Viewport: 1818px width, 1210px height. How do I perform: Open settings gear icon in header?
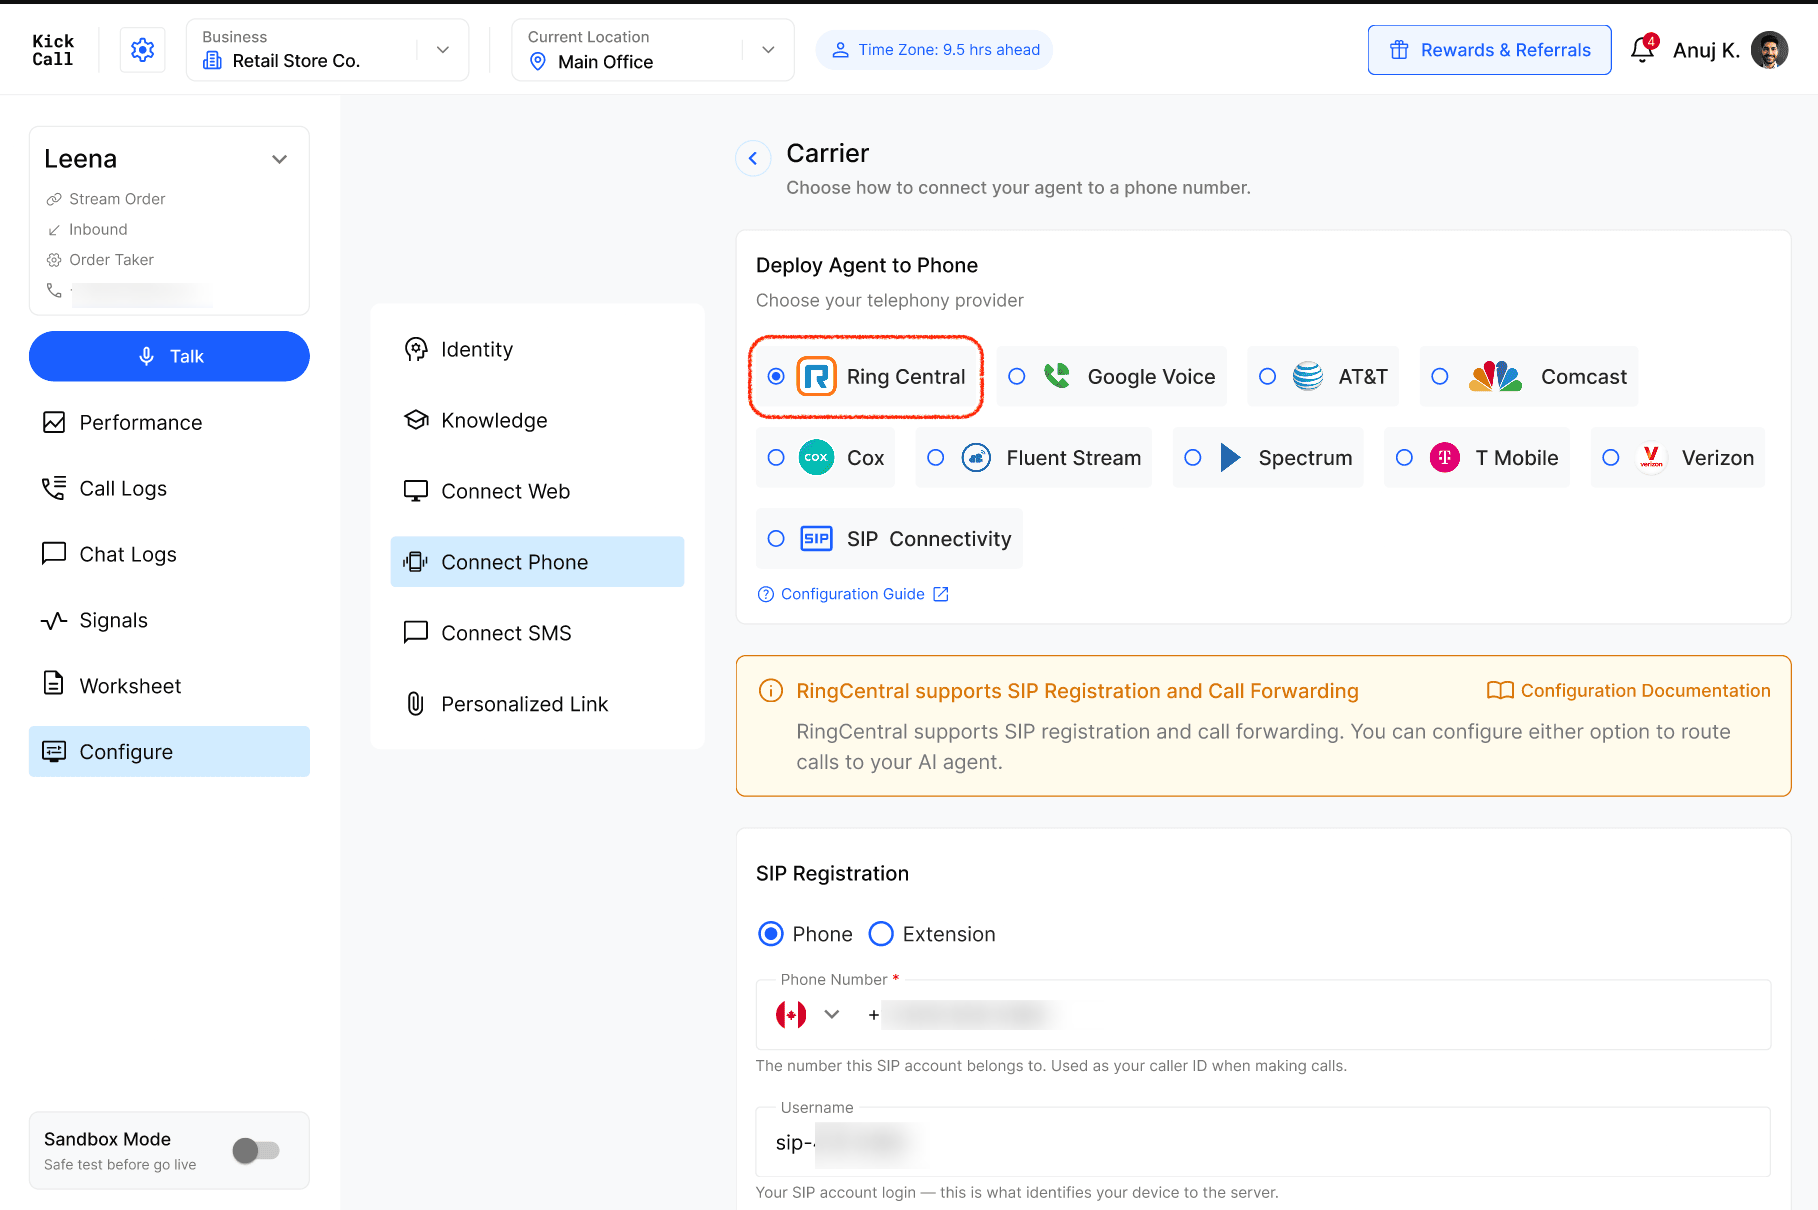(142, 49)
